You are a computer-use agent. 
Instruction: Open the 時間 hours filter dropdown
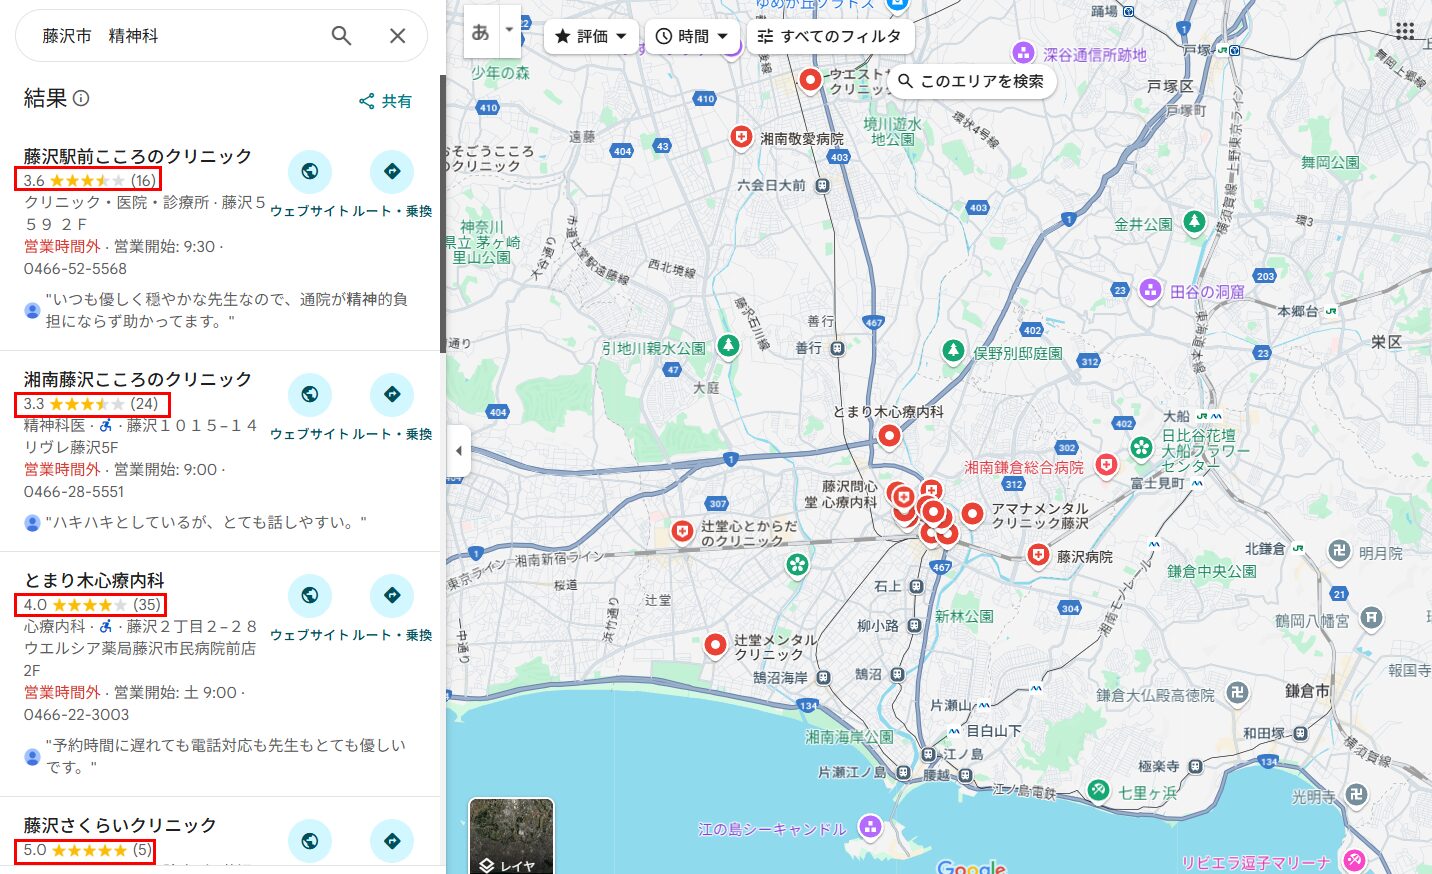(x=692, y=36)
